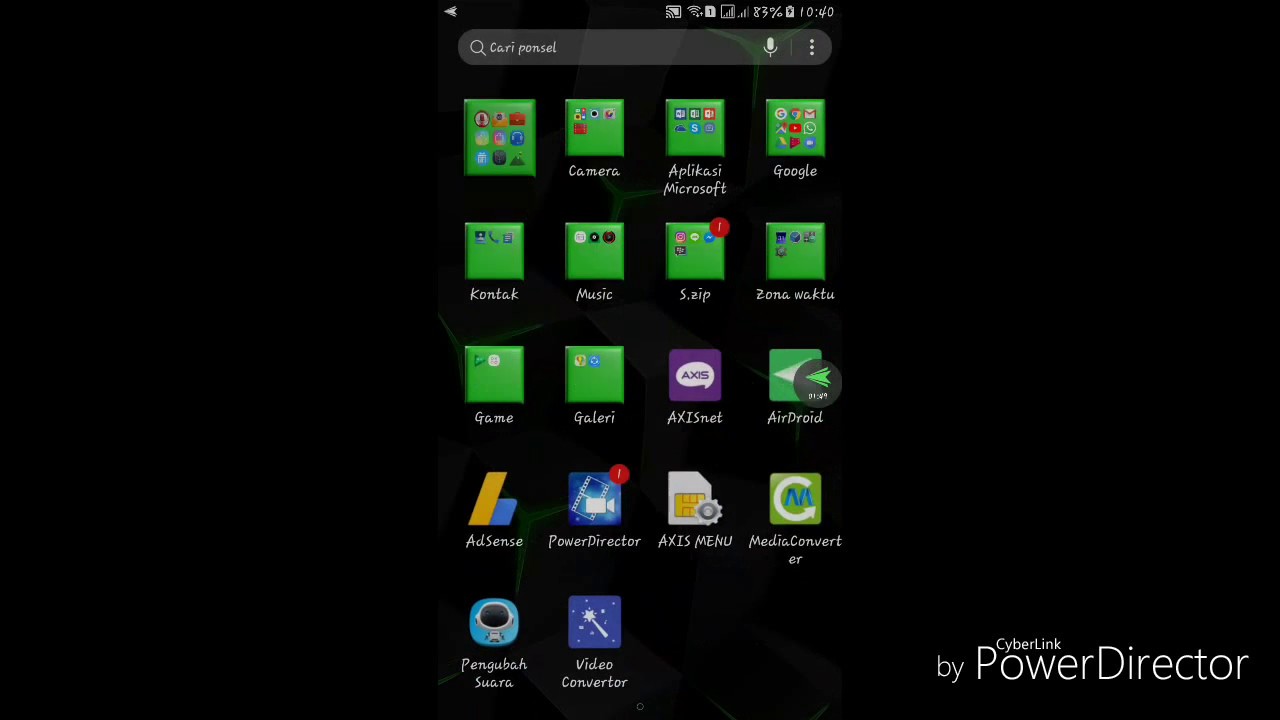The height and width of the screenshot is (720, 1280).
Task: Tap the microphone voice search icon
Action: click(770, 47)
